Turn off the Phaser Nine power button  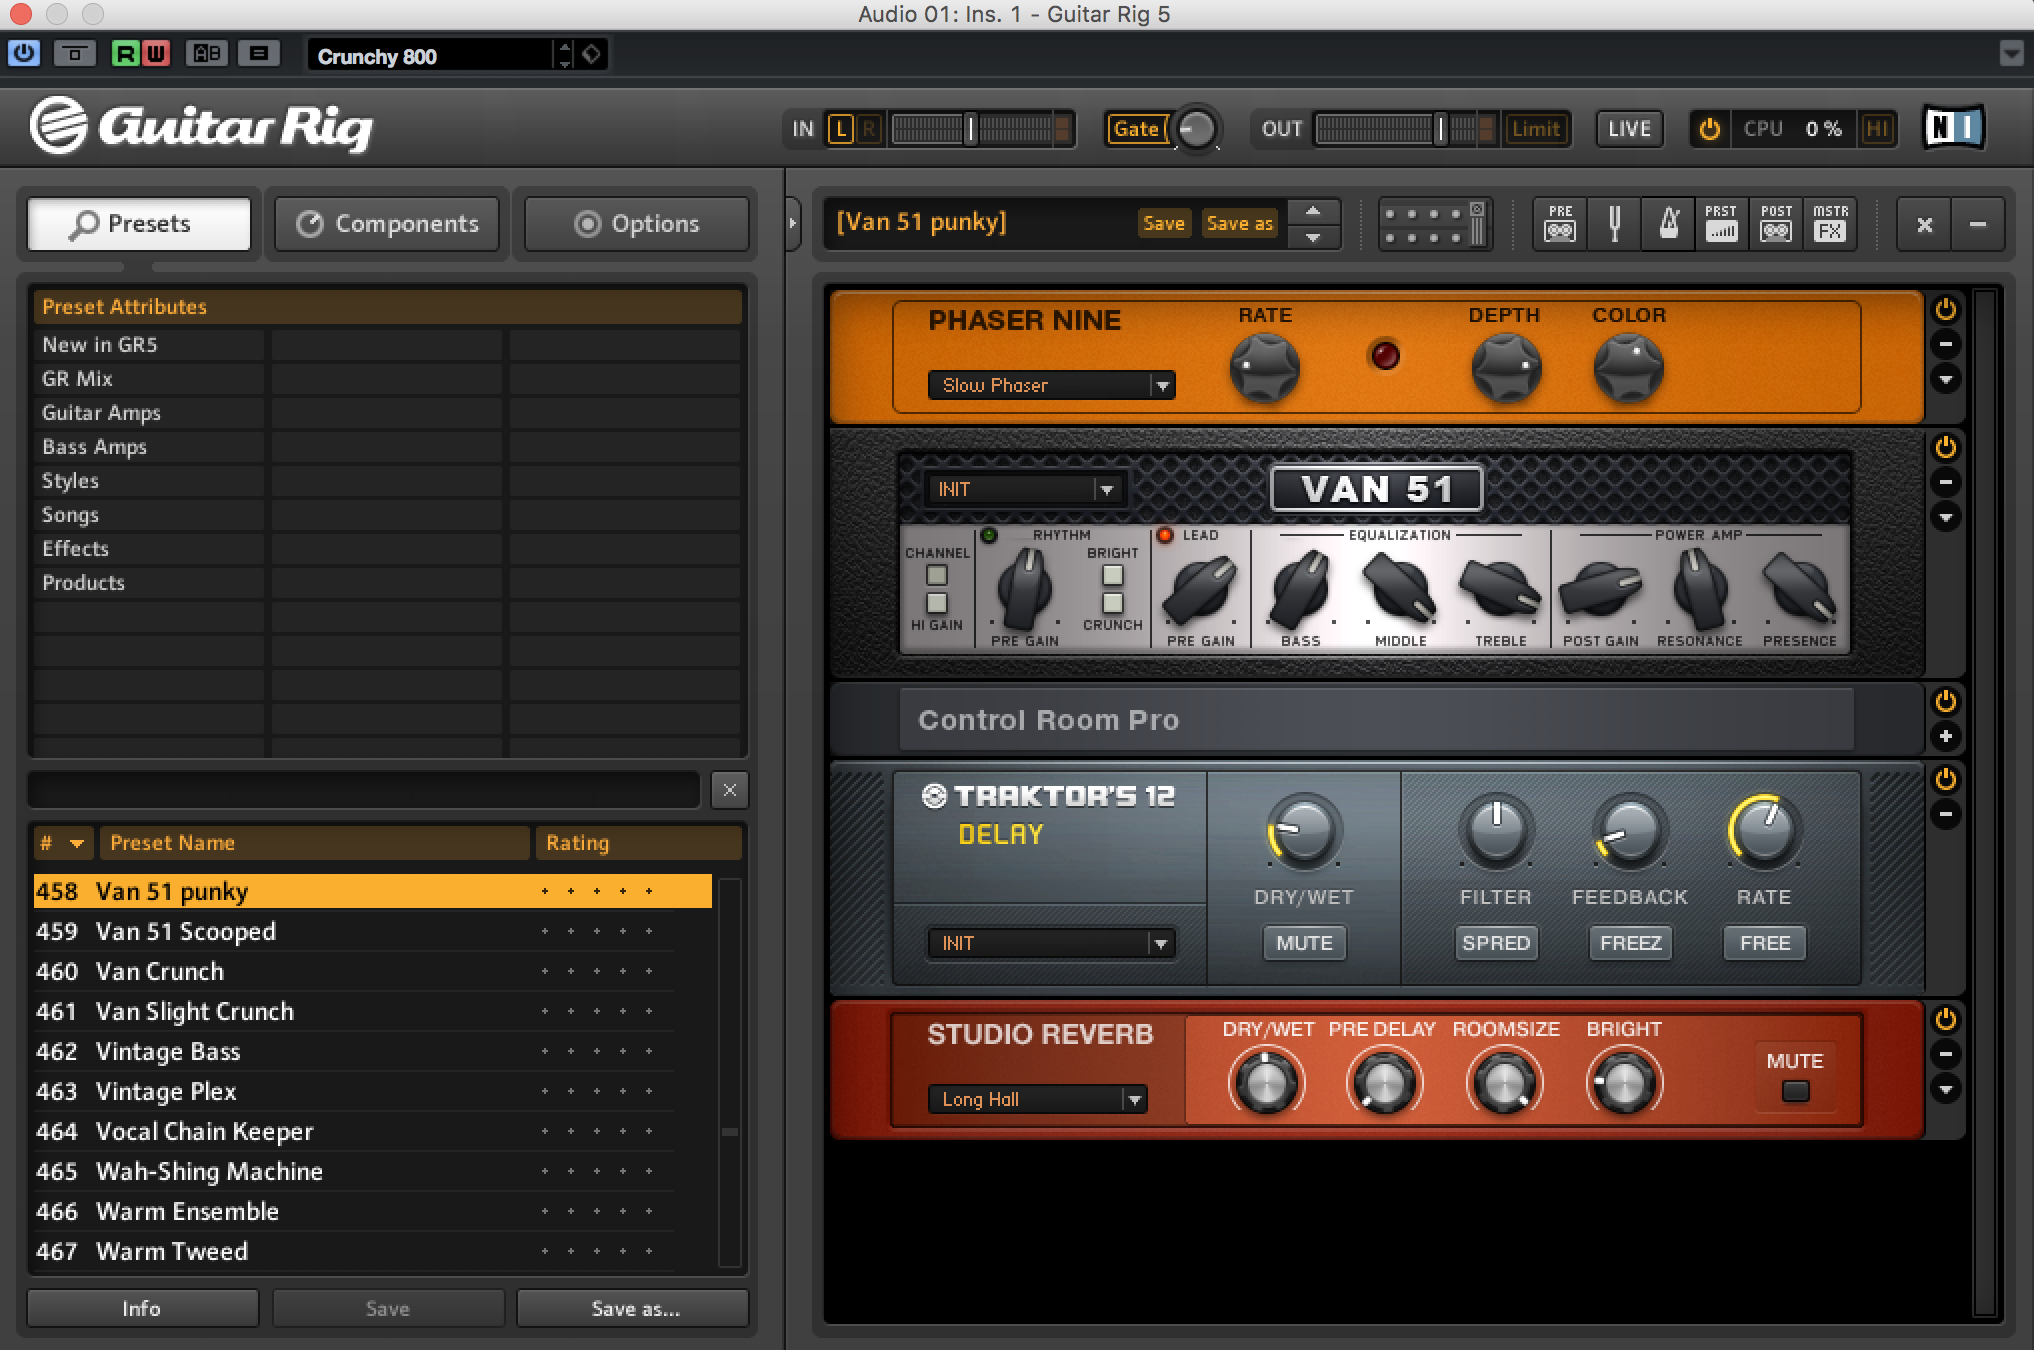[x=1945, y=309]
